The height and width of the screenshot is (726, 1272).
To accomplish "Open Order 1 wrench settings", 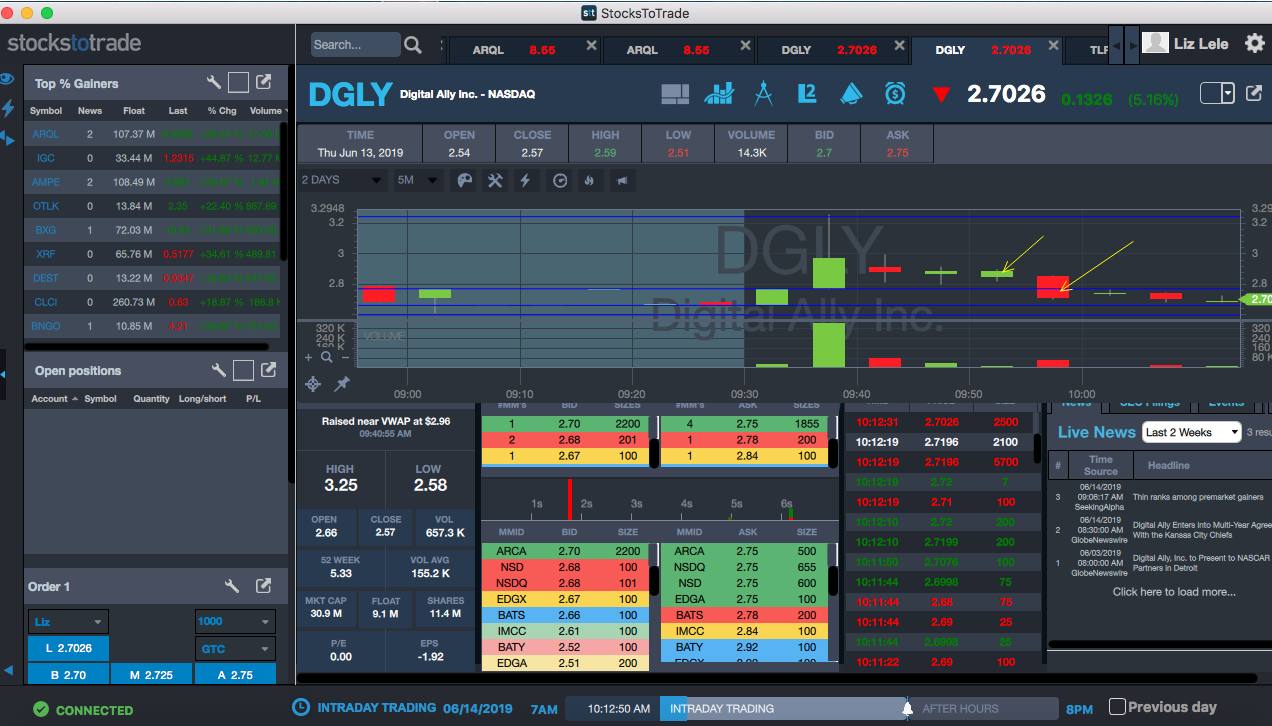I will tap(232, 586).
